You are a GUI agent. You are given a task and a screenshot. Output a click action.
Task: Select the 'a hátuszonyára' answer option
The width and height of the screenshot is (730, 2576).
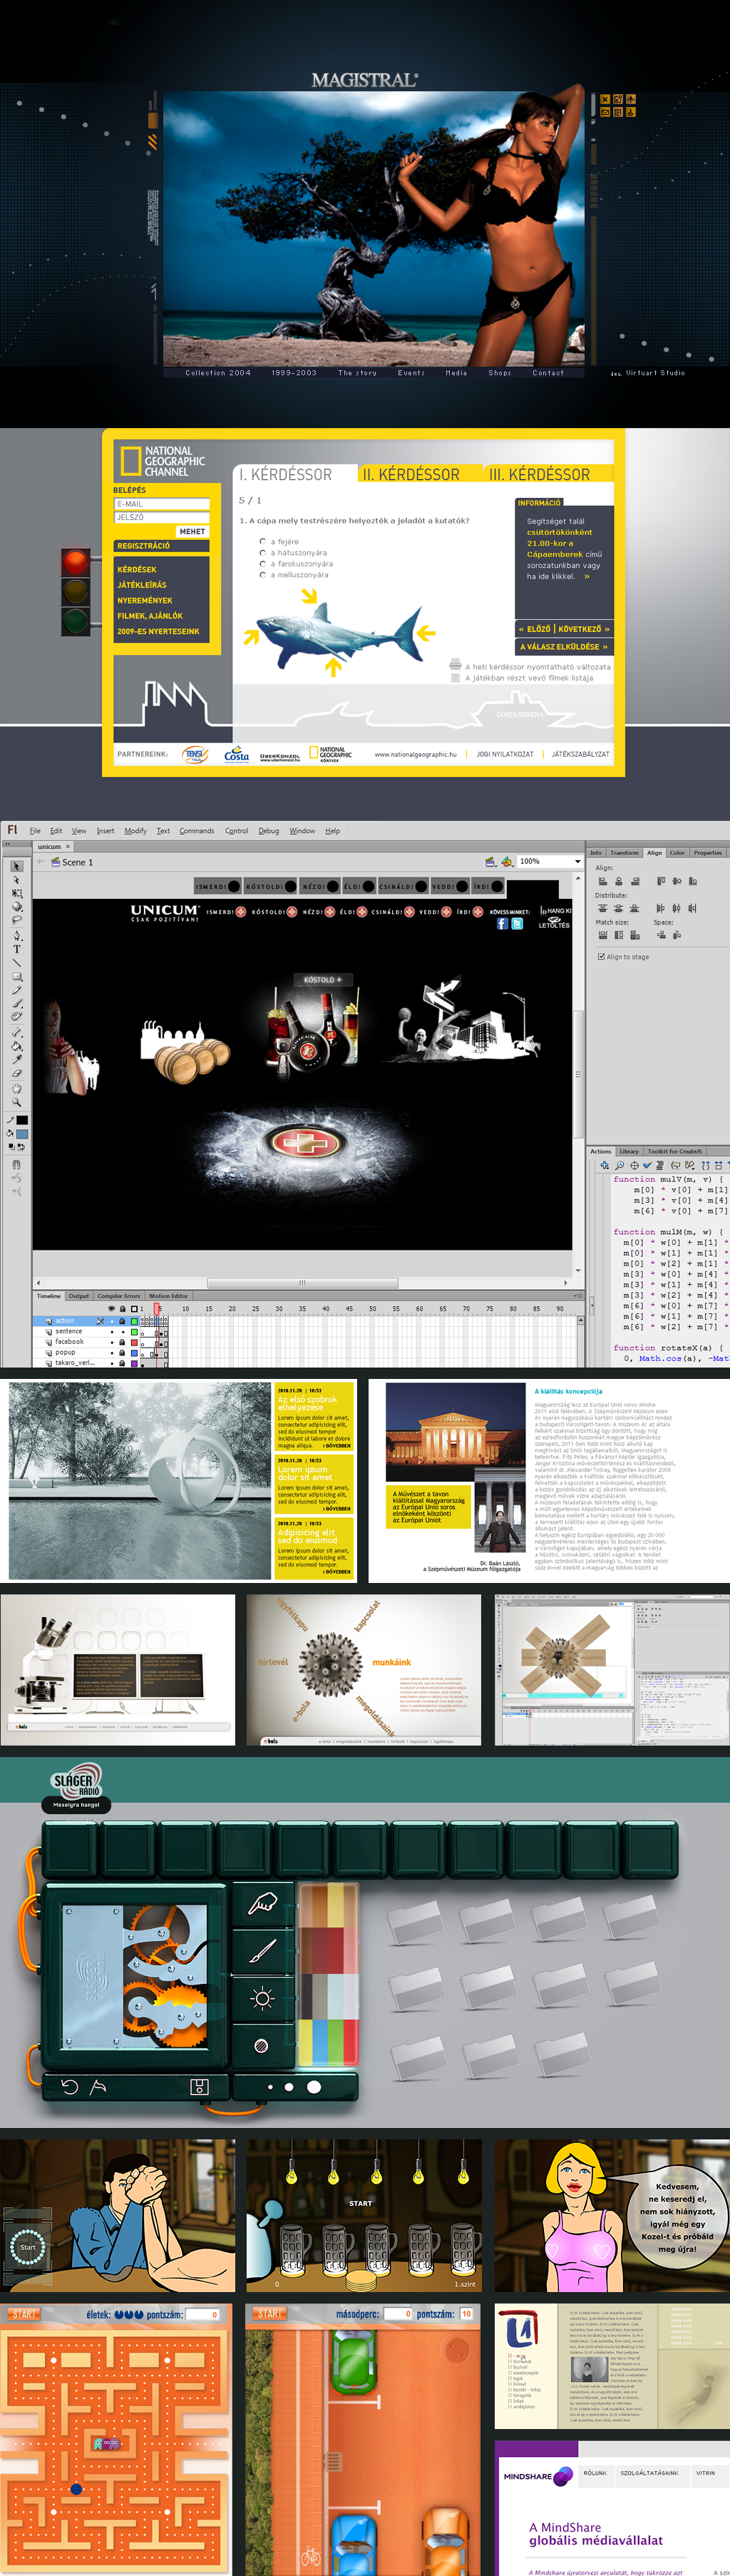coord(263,552)
